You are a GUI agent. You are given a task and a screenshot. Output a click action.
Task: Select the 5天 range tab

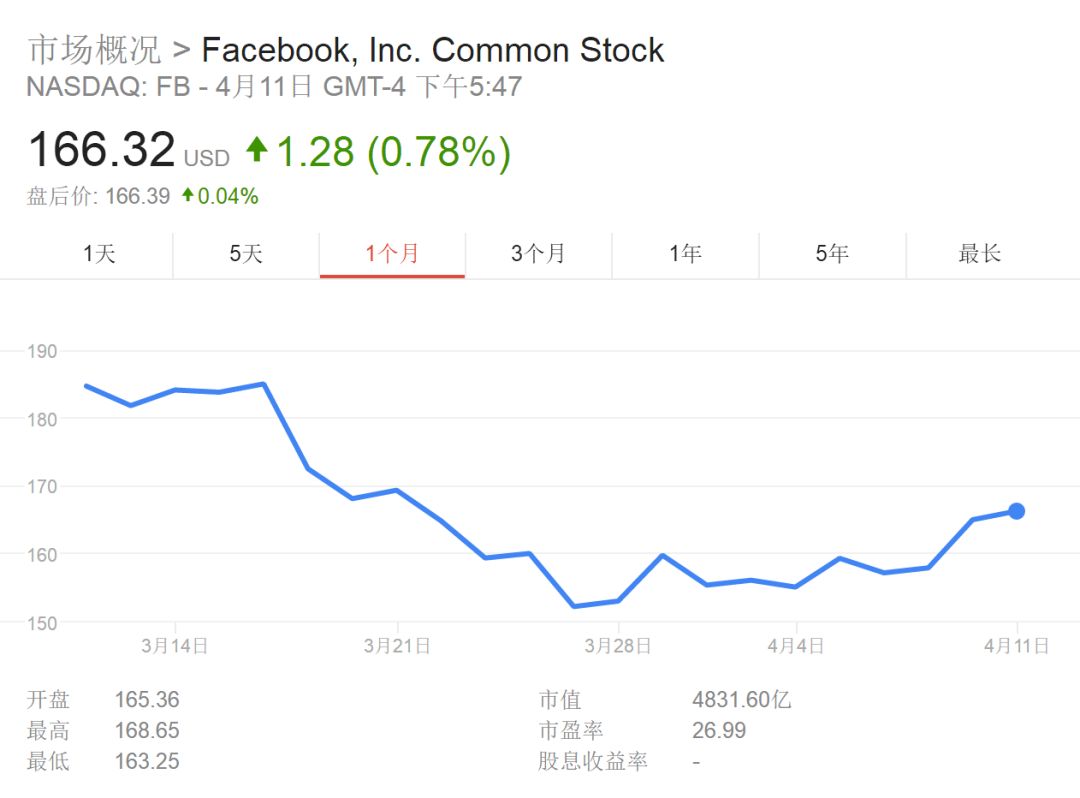pos(246,254)
